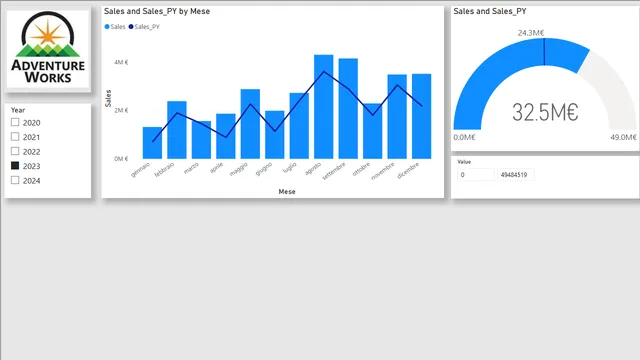Click the 4M € axis label
Image resolution: width=640 pixels, height=360 pixels.
[121, 62]
